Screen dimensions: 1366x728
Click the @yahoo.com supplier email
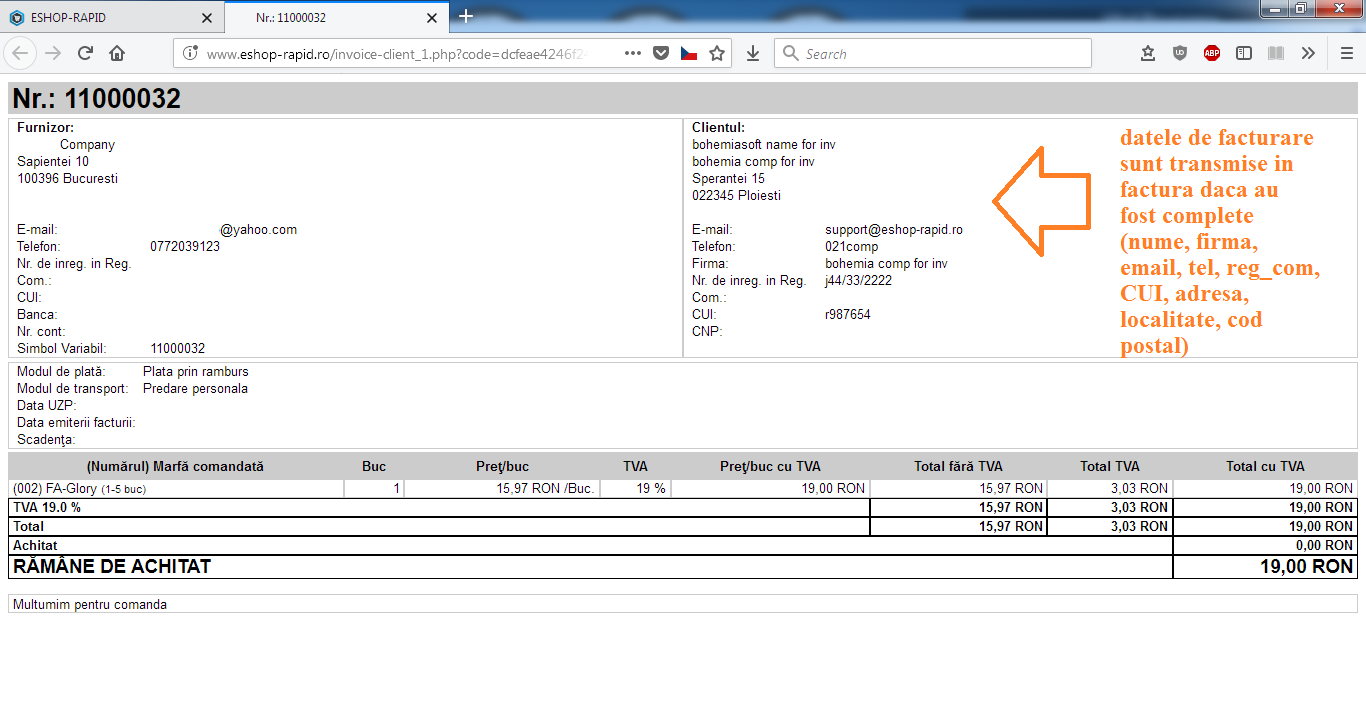click(259, 229)
